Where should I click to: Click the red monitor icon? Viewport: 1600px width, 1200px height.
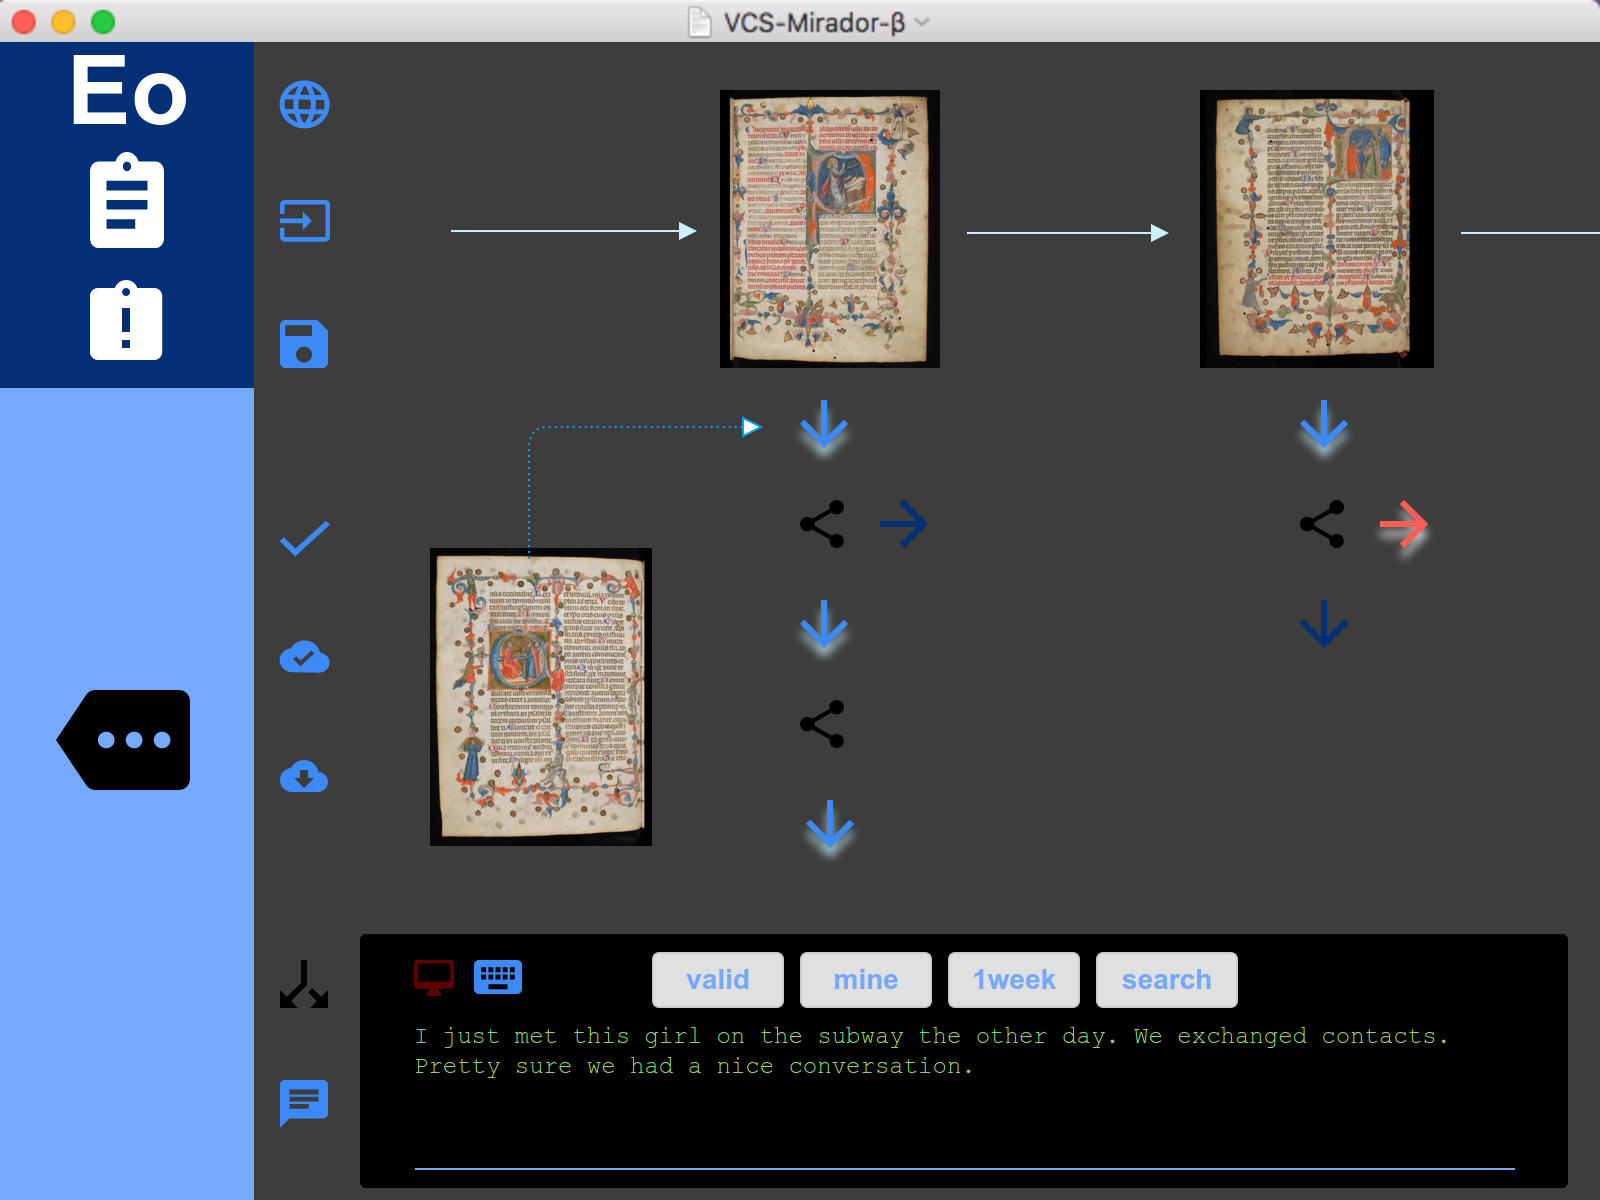(434, 977)
